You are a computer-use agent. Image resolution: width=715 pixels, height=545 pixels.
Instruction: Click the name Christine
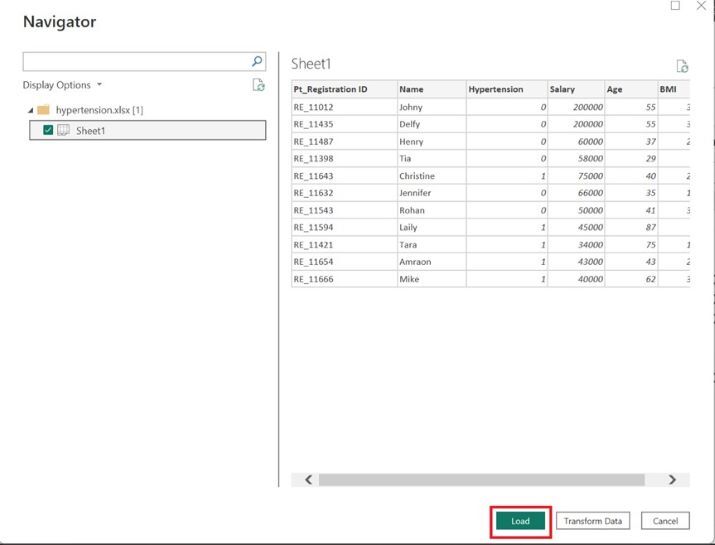(417, 176)
